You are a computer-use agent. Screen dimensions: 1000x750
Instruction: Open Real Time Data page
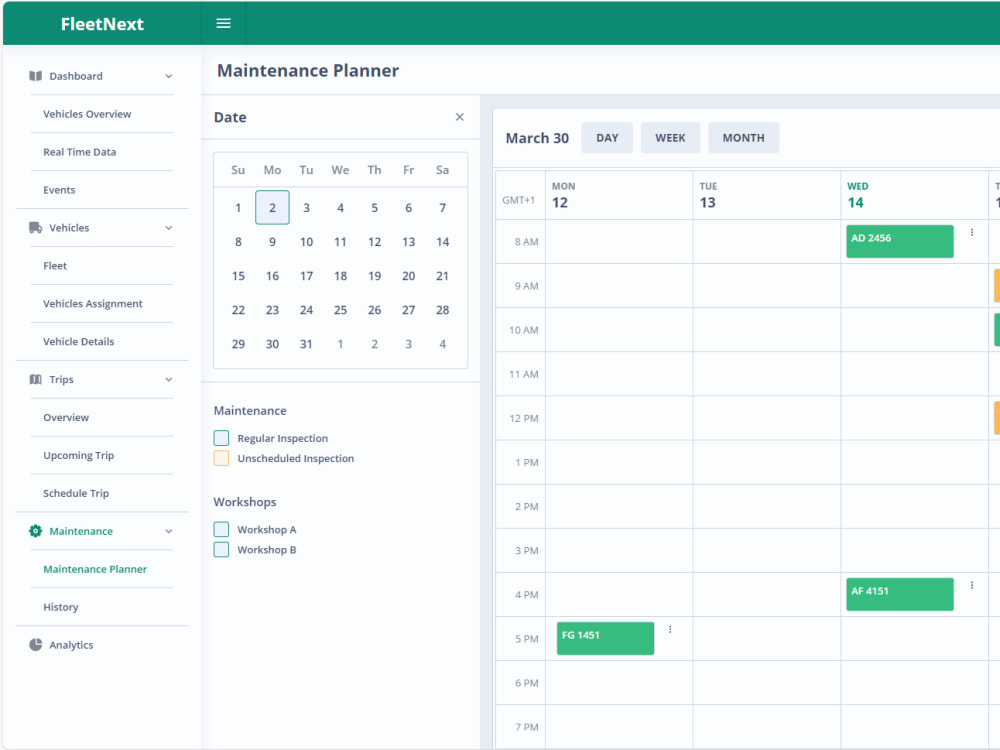(x=80, y=152)
